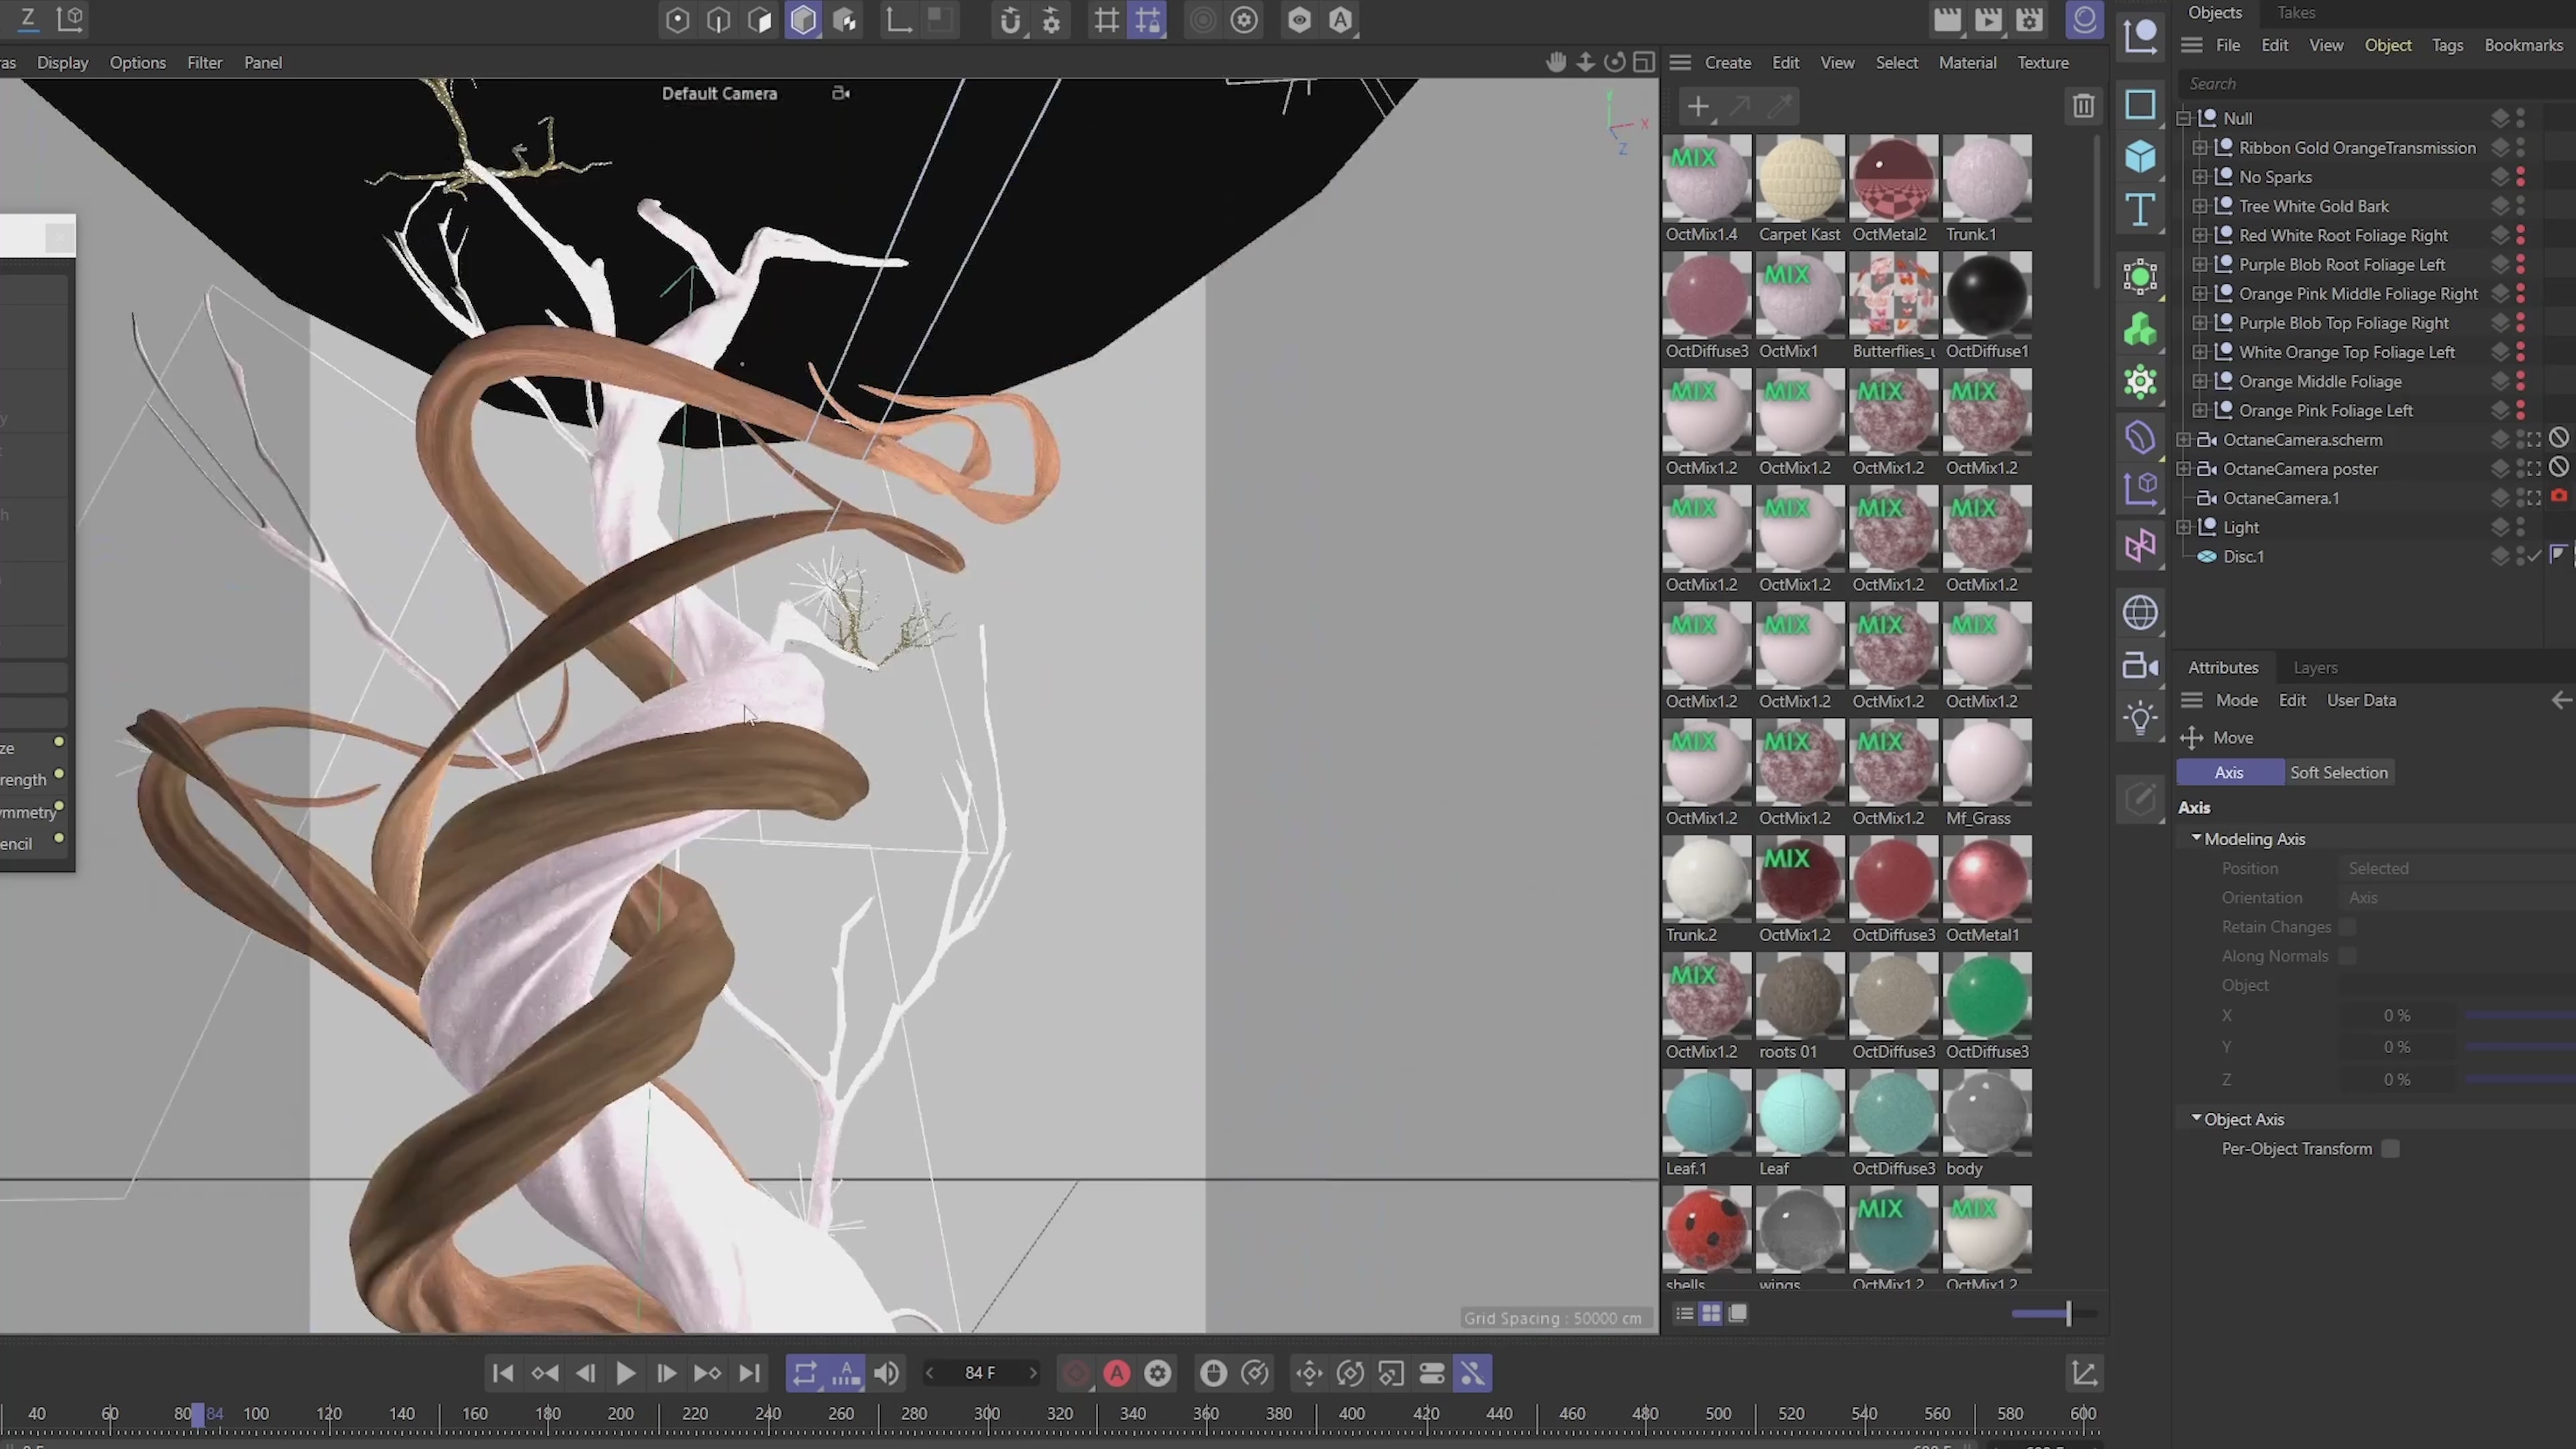Open the viewport Filter menu
The height and width of the screenshot is (1449, 2576).
(204, 62)
